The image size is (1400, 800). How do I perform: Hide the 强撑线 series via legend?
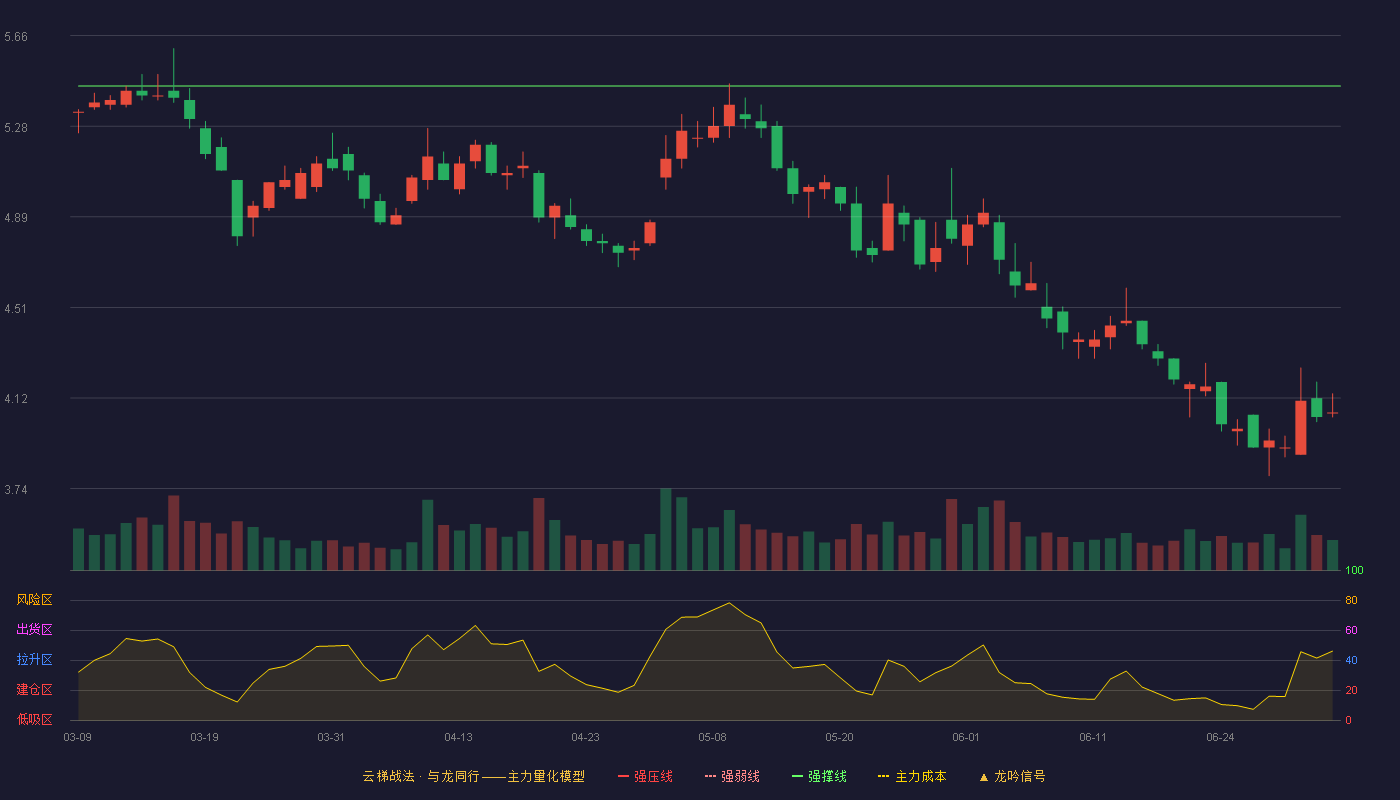(819, 776)
